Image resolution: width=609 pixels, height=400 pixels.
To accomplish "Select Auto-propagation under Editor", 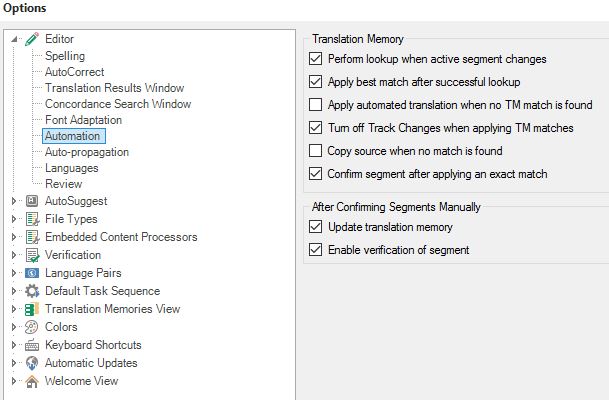I will point(87,152).
